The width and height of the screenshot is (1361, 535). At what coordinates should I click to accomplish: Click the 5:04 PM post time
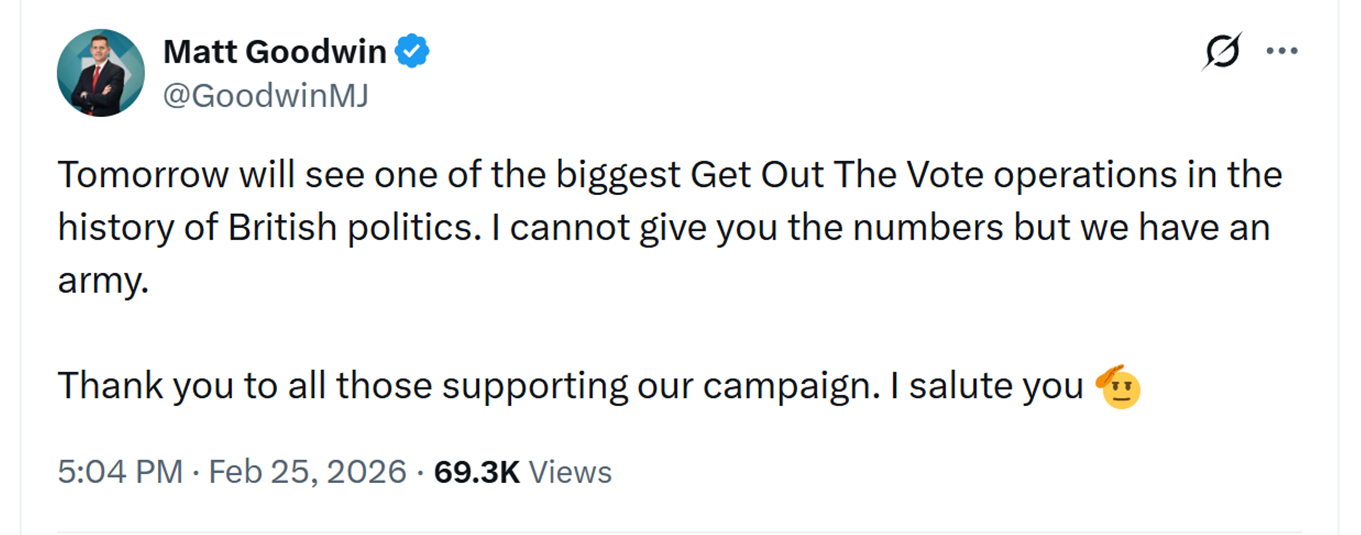point(120,471)
